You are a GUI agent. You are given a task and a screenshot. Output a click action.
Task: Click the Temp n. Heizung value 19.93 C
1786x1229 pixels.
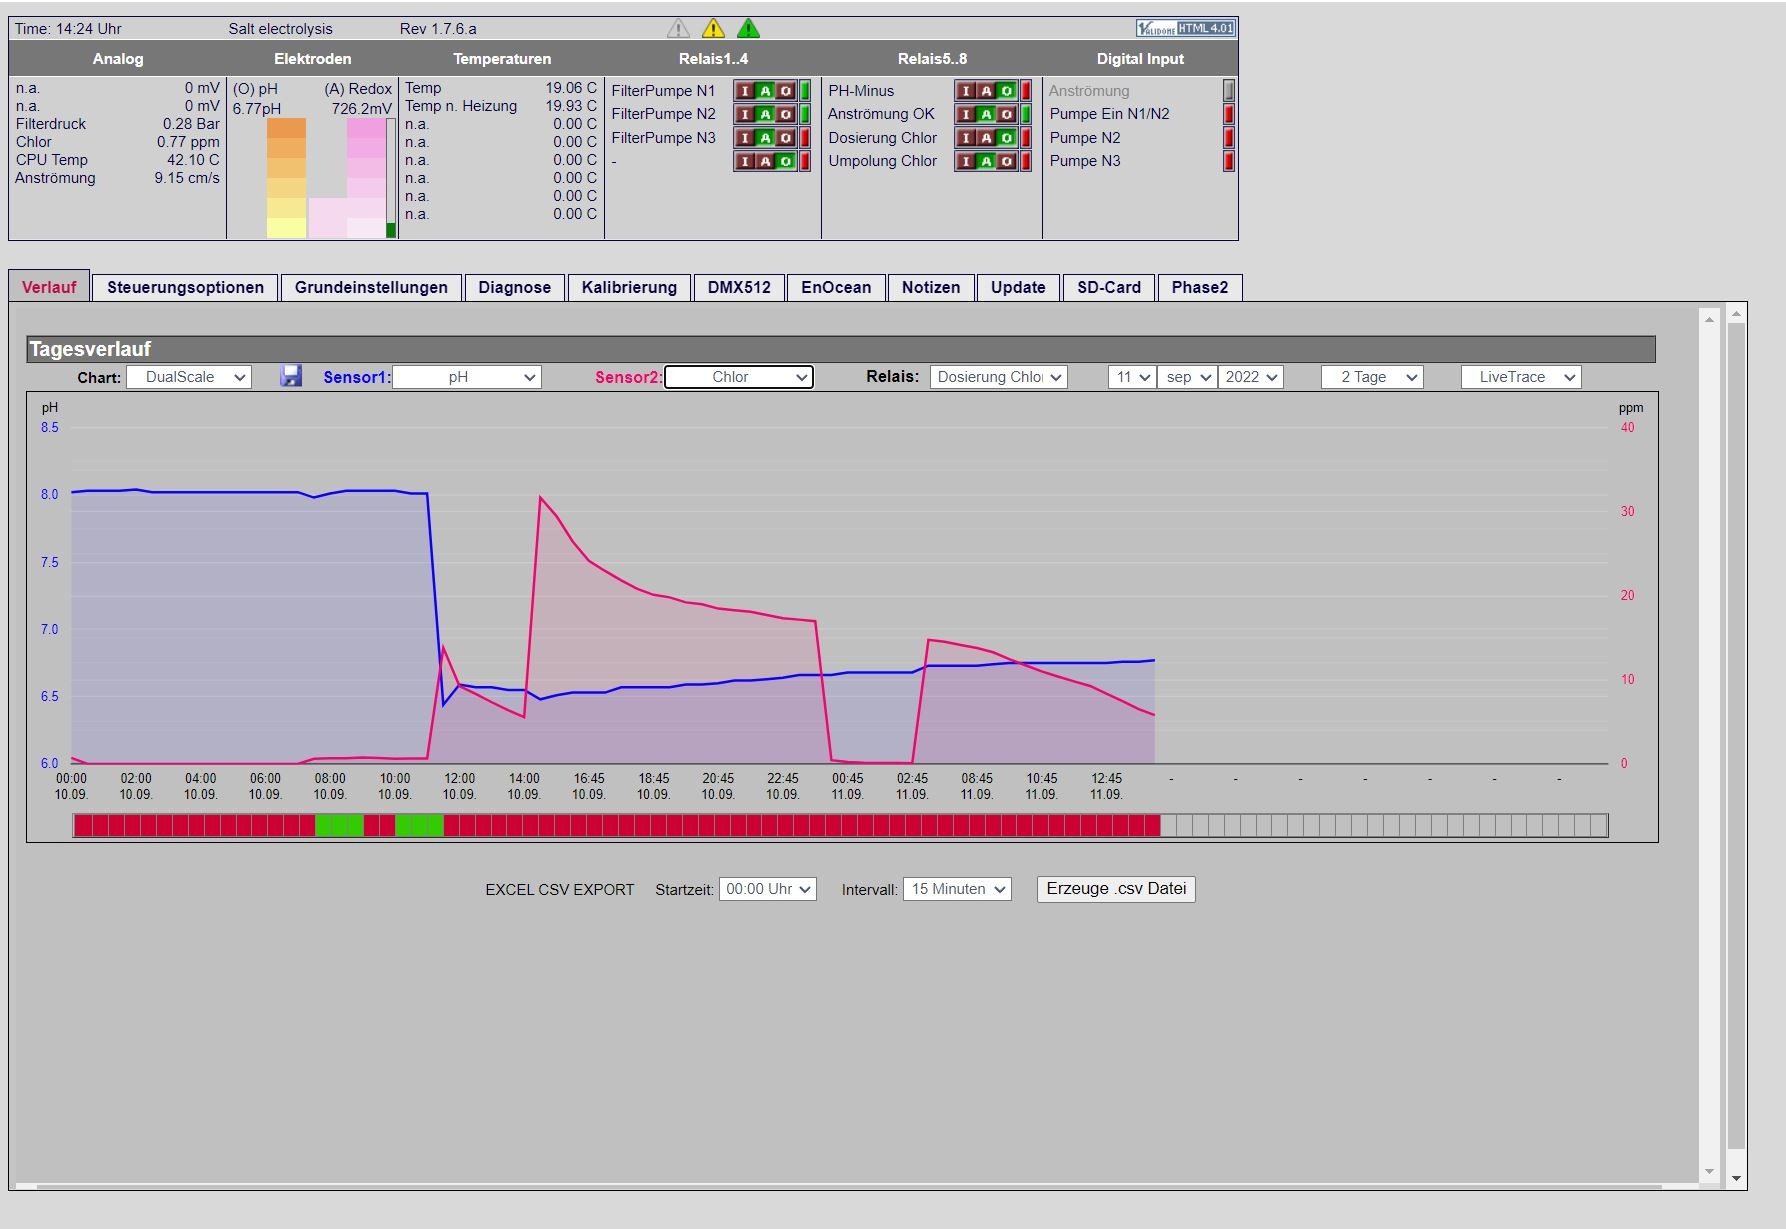(571, 106)
